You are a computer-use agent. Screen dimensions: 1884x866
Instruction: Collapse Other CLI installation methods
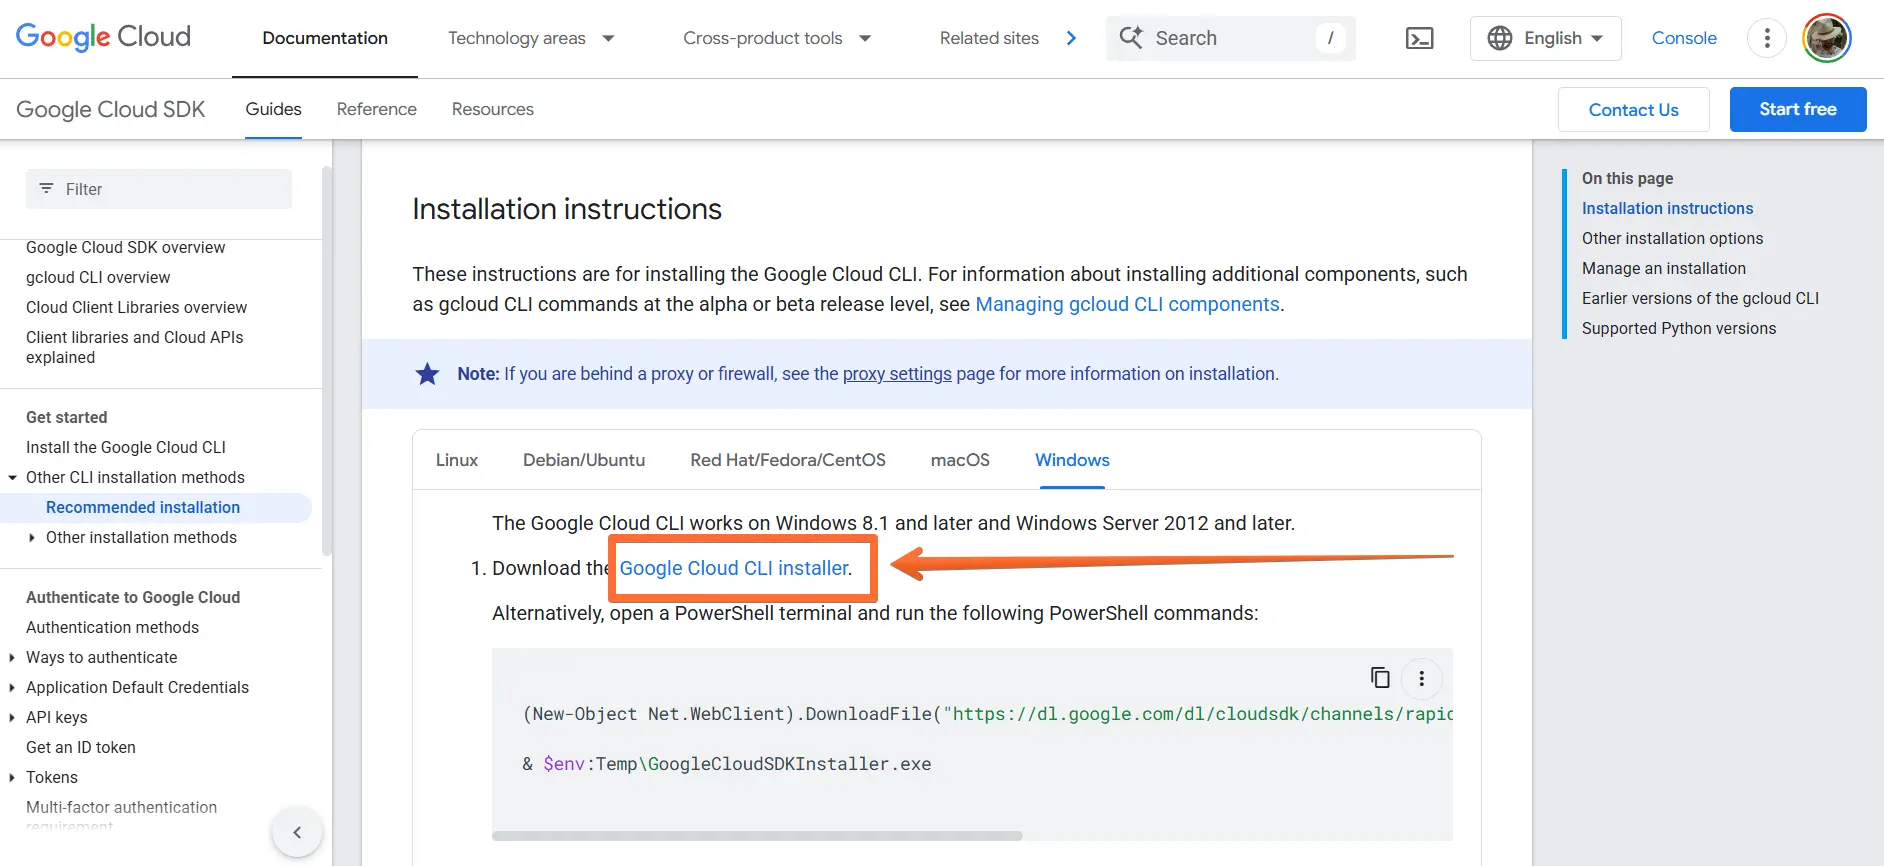(x=12, y=478)
